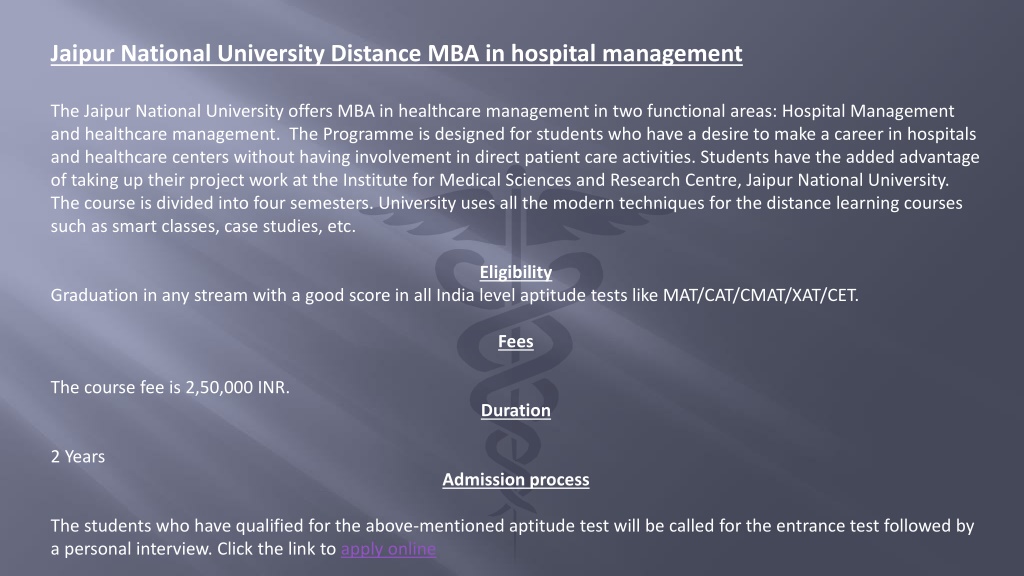The width and height of the screenshot is (1024, 576).
Task: Click the Jaipur National University Distance MBA title
Action: tap(396, 53)
